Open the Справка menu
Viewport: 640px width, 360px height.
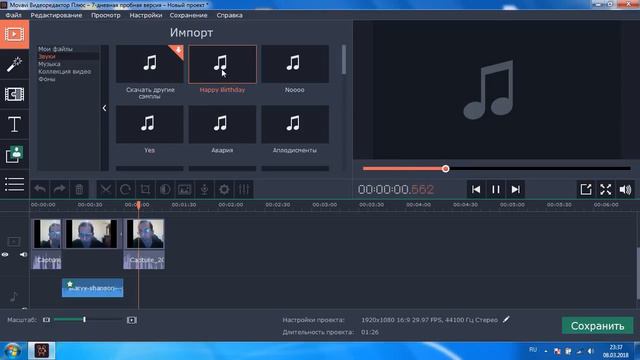tap(229, 15)
